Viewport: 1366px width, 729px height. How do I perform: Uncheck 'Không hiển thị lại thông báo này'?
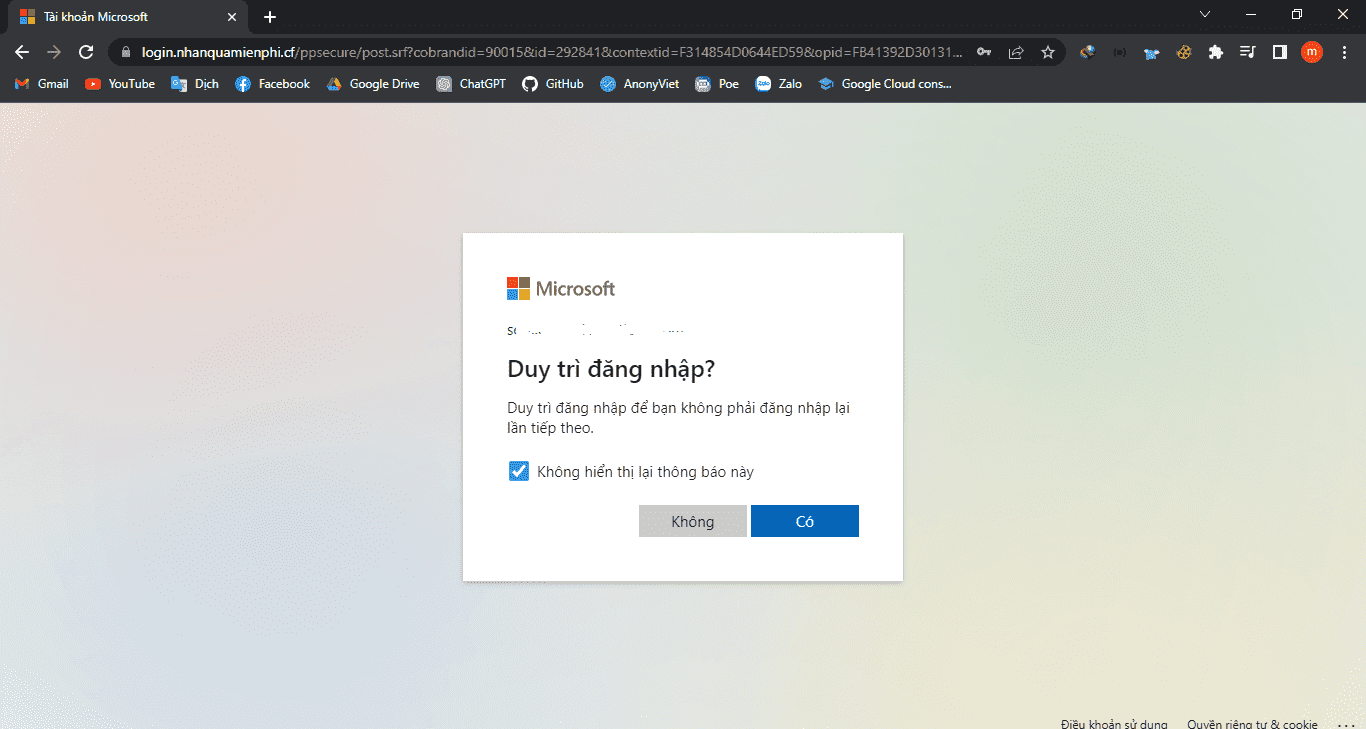(x=518, y=471)
